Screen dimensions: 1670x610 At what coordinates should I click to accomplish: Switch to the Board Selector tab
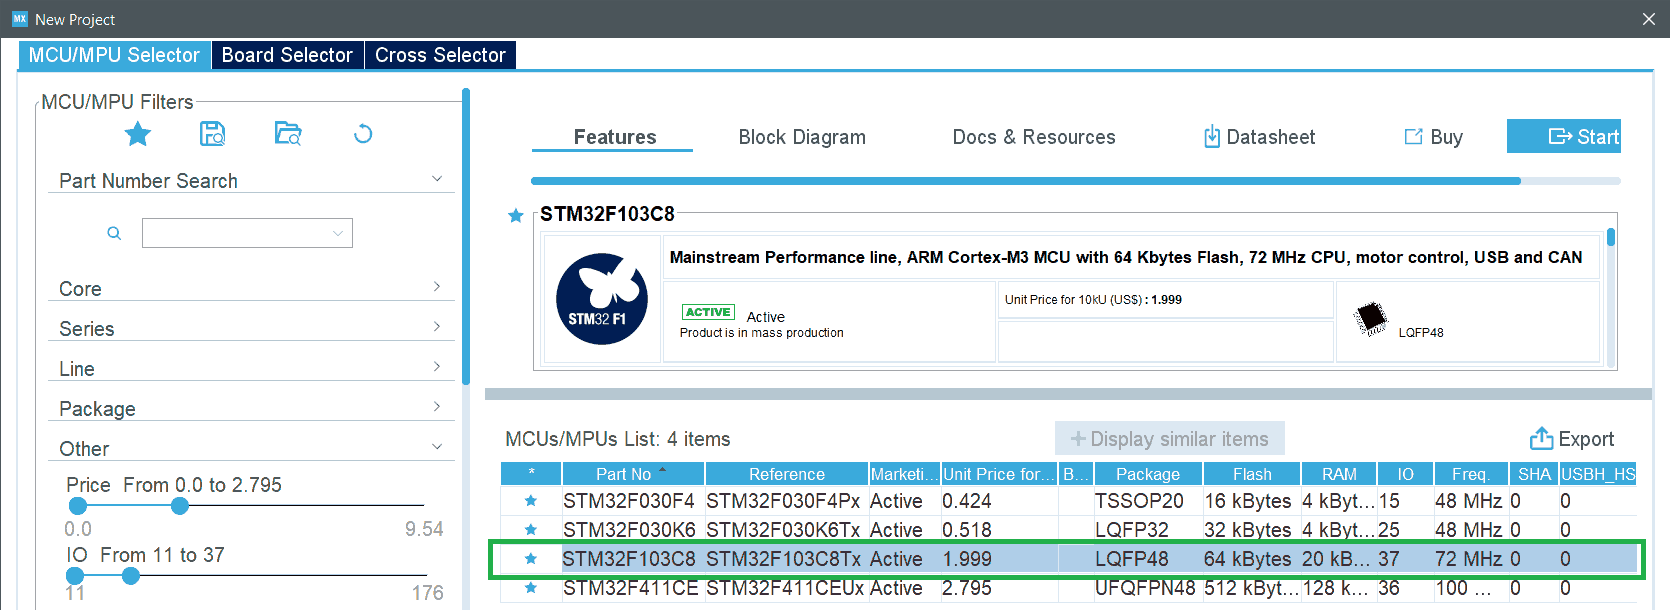(x=287, y=55)
